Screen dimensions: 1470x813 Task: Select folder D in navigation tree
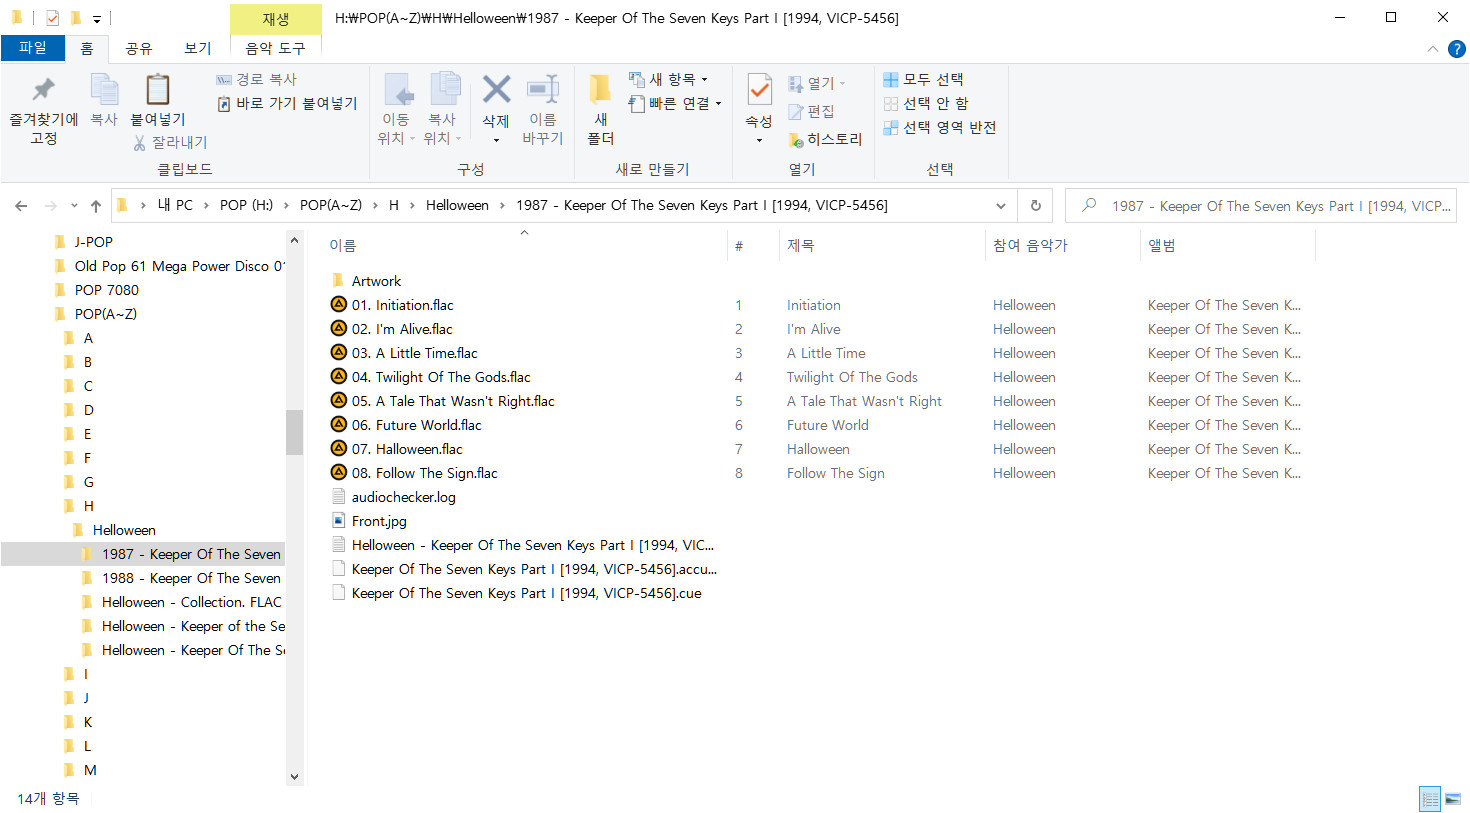[x=88, y=410]
